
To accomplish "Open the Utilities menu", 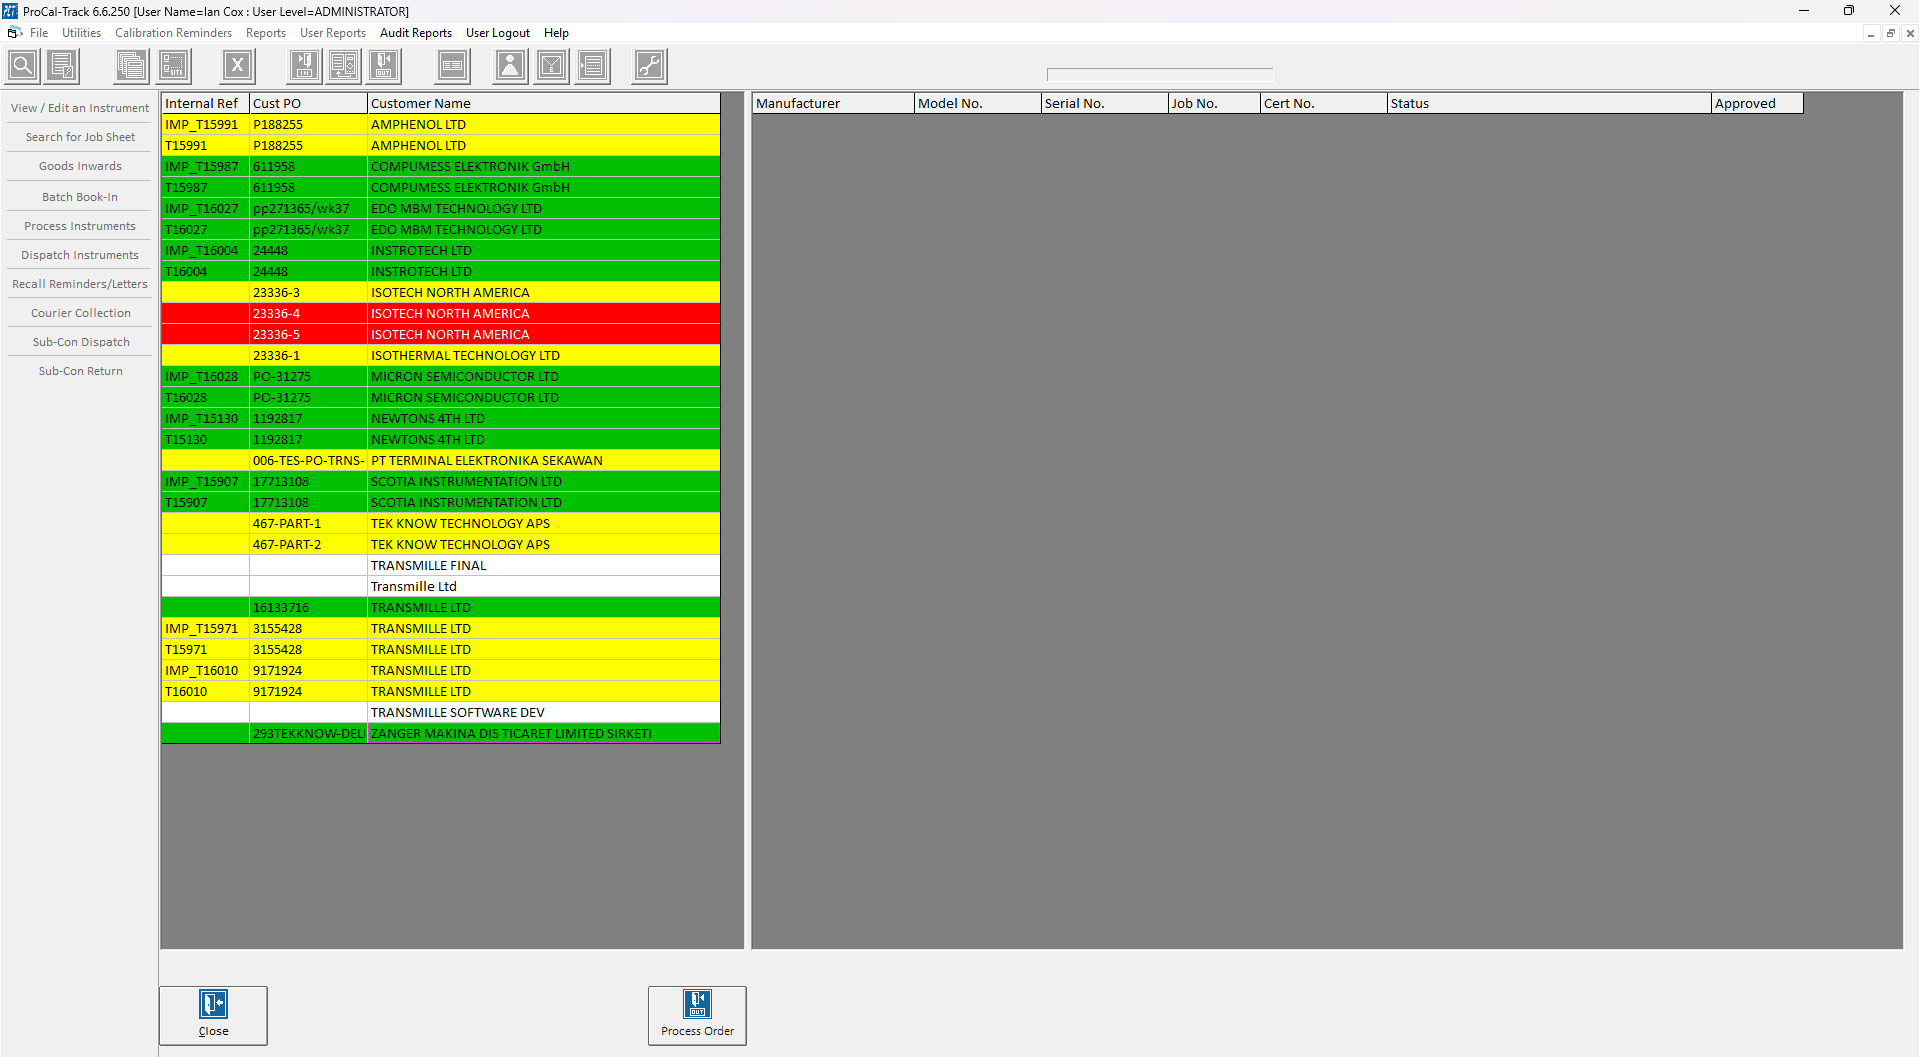I will coord(81,33).
